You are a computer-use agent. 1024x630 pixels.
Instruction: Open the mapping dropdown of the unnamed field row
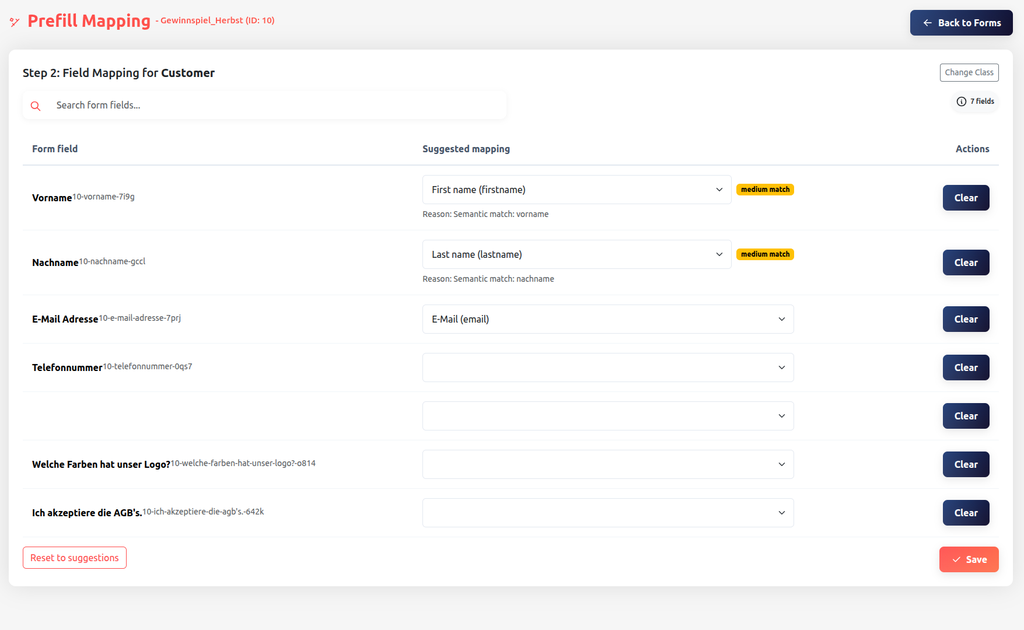(608, 416)
